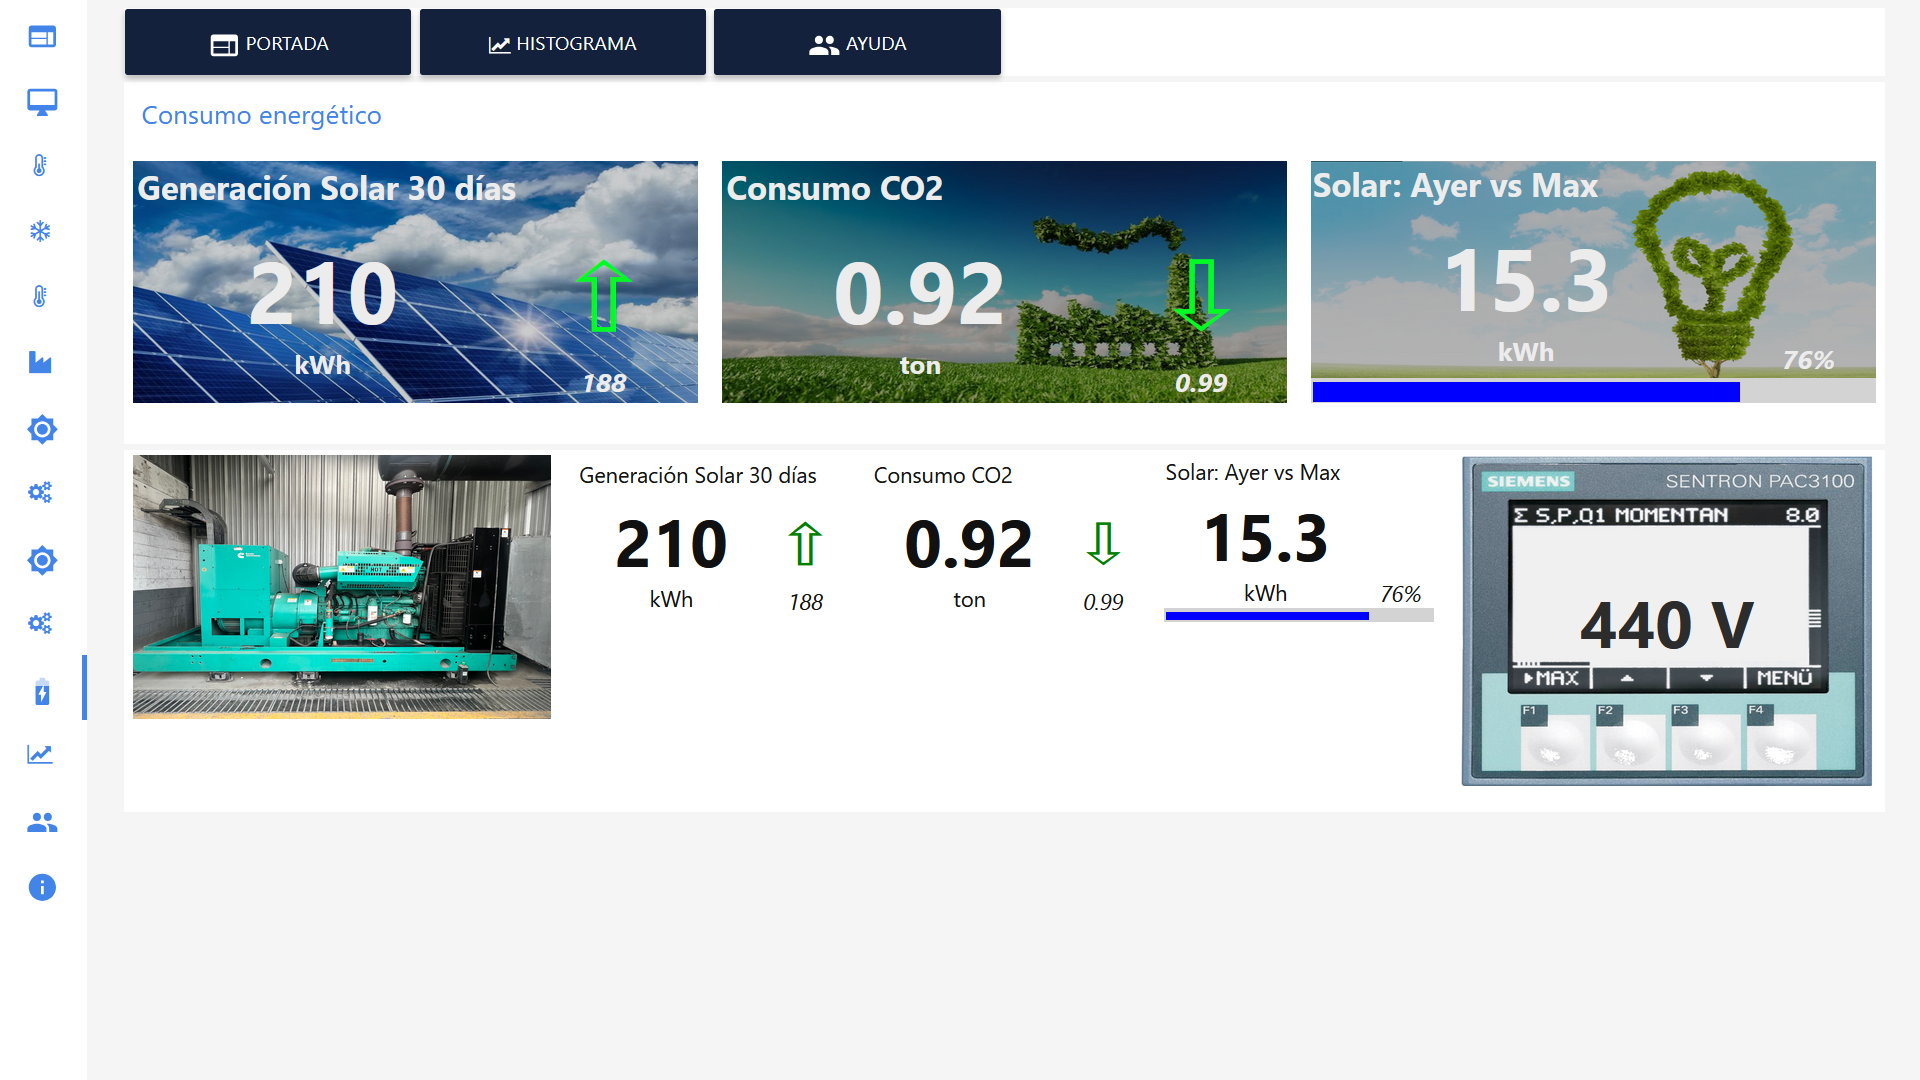The image size is (1920, 1080).
Task: Click the web layout icon in sidebar
Action: pos(42,37)
